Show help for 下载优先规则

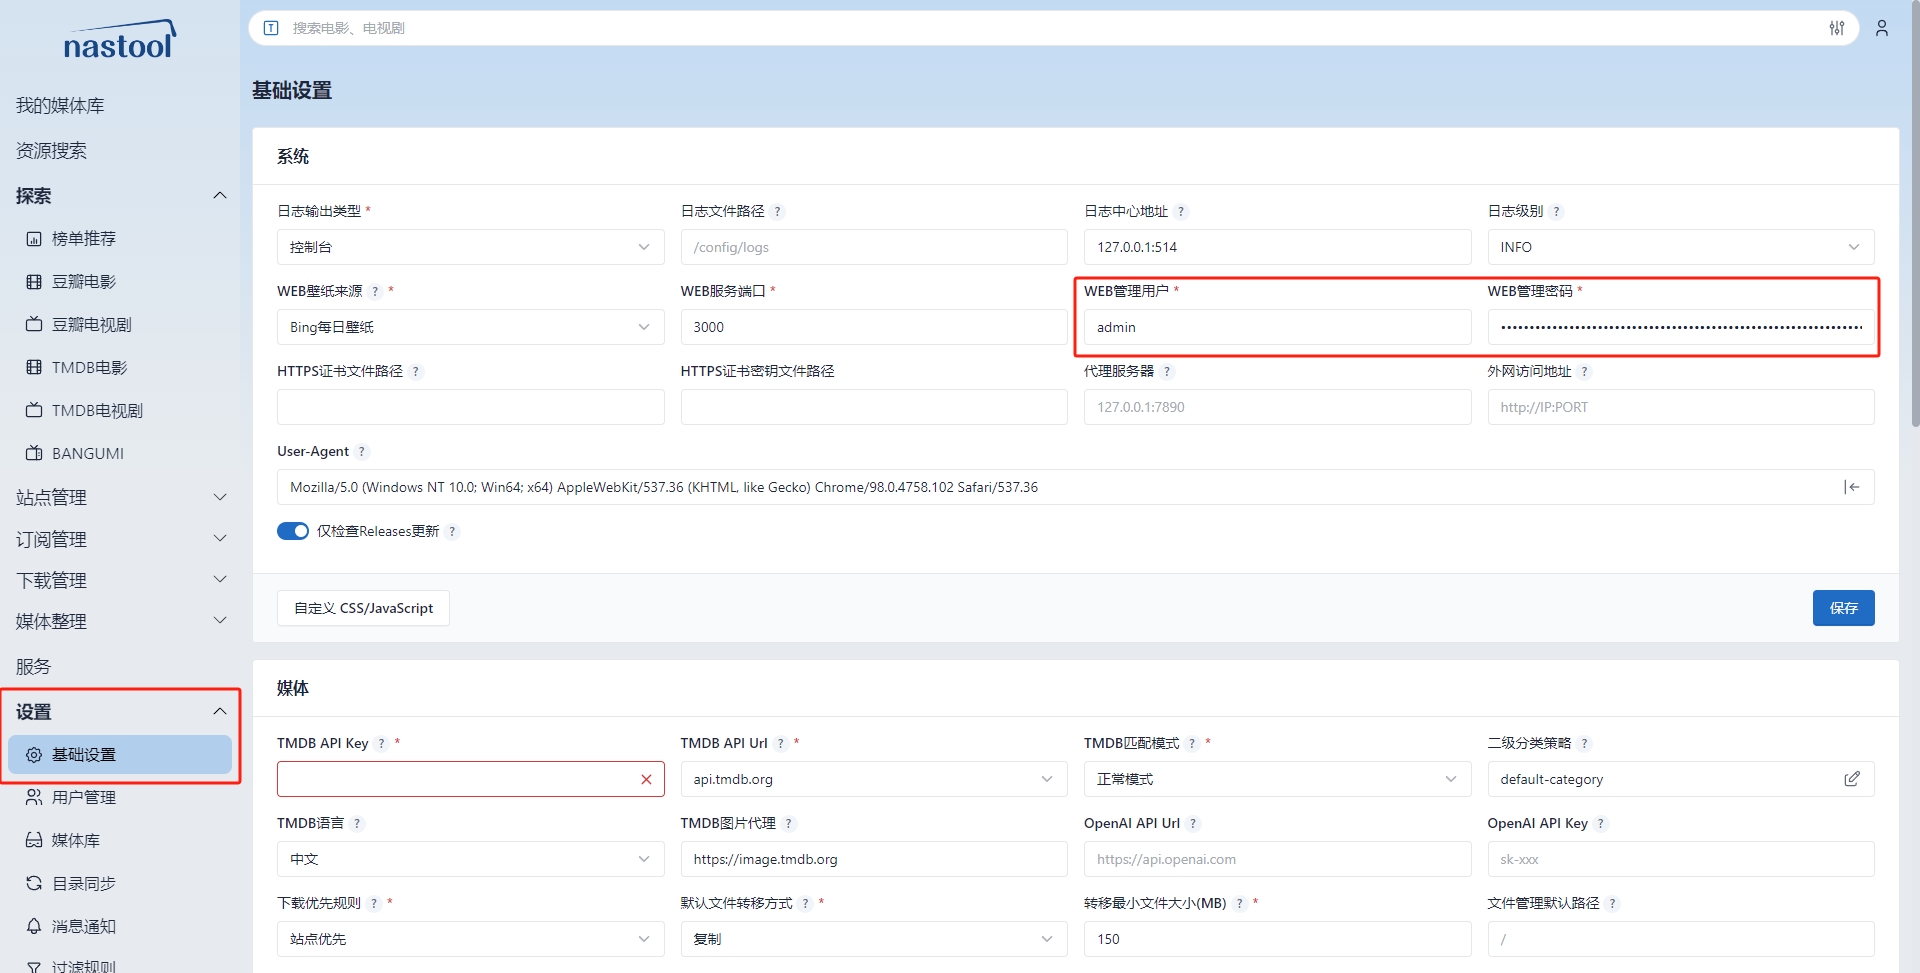[x=374, y=904]
